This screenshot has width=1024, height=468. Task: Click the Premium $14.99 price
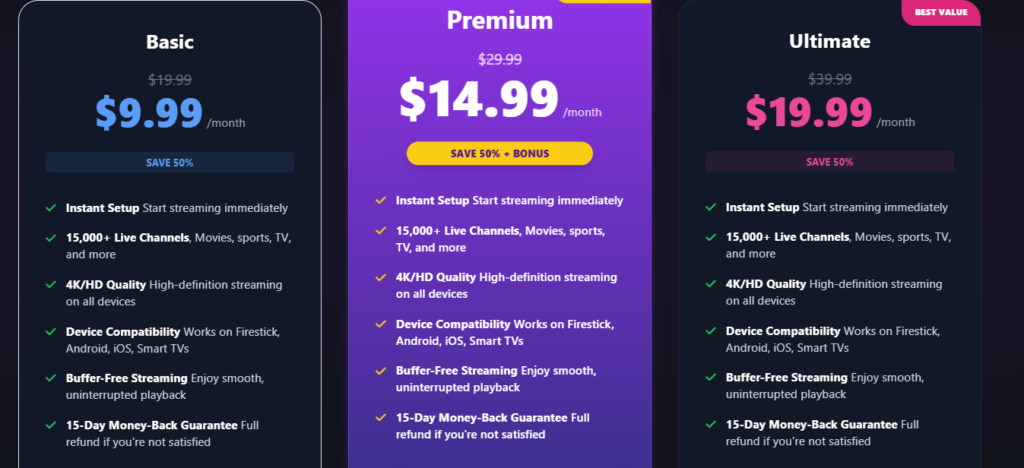tap(478, 98)
